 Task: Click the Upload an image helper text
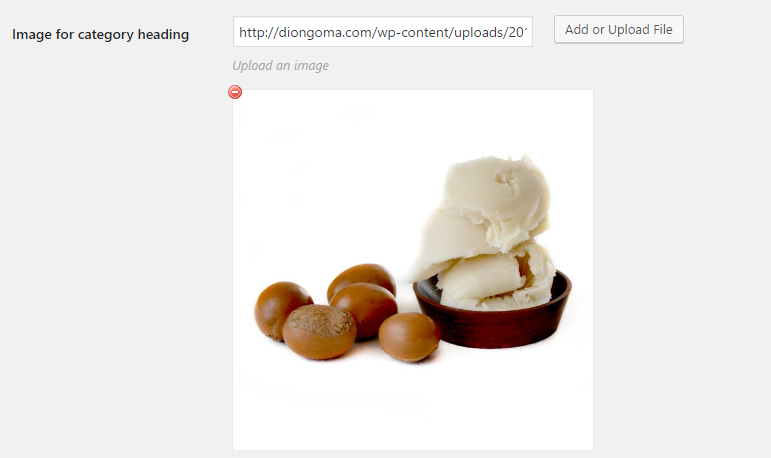click(x=280, y=65)
